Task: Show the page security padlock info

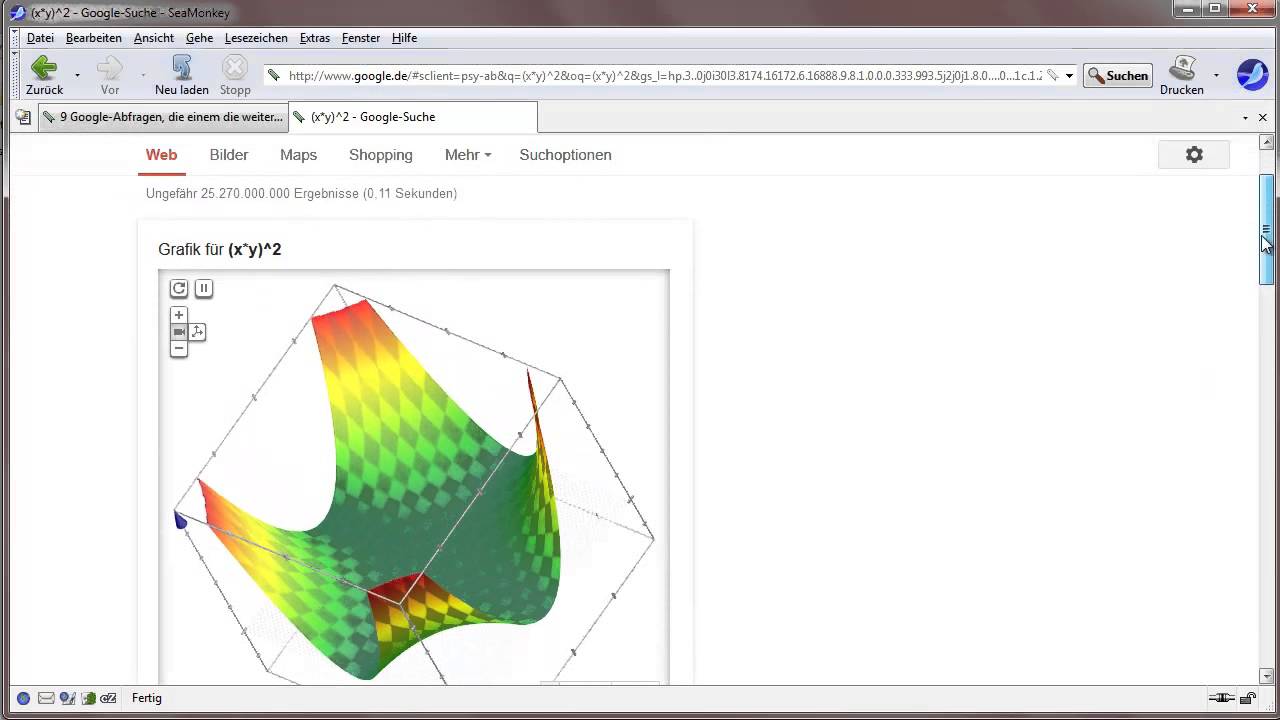Action: point(1249,698)
